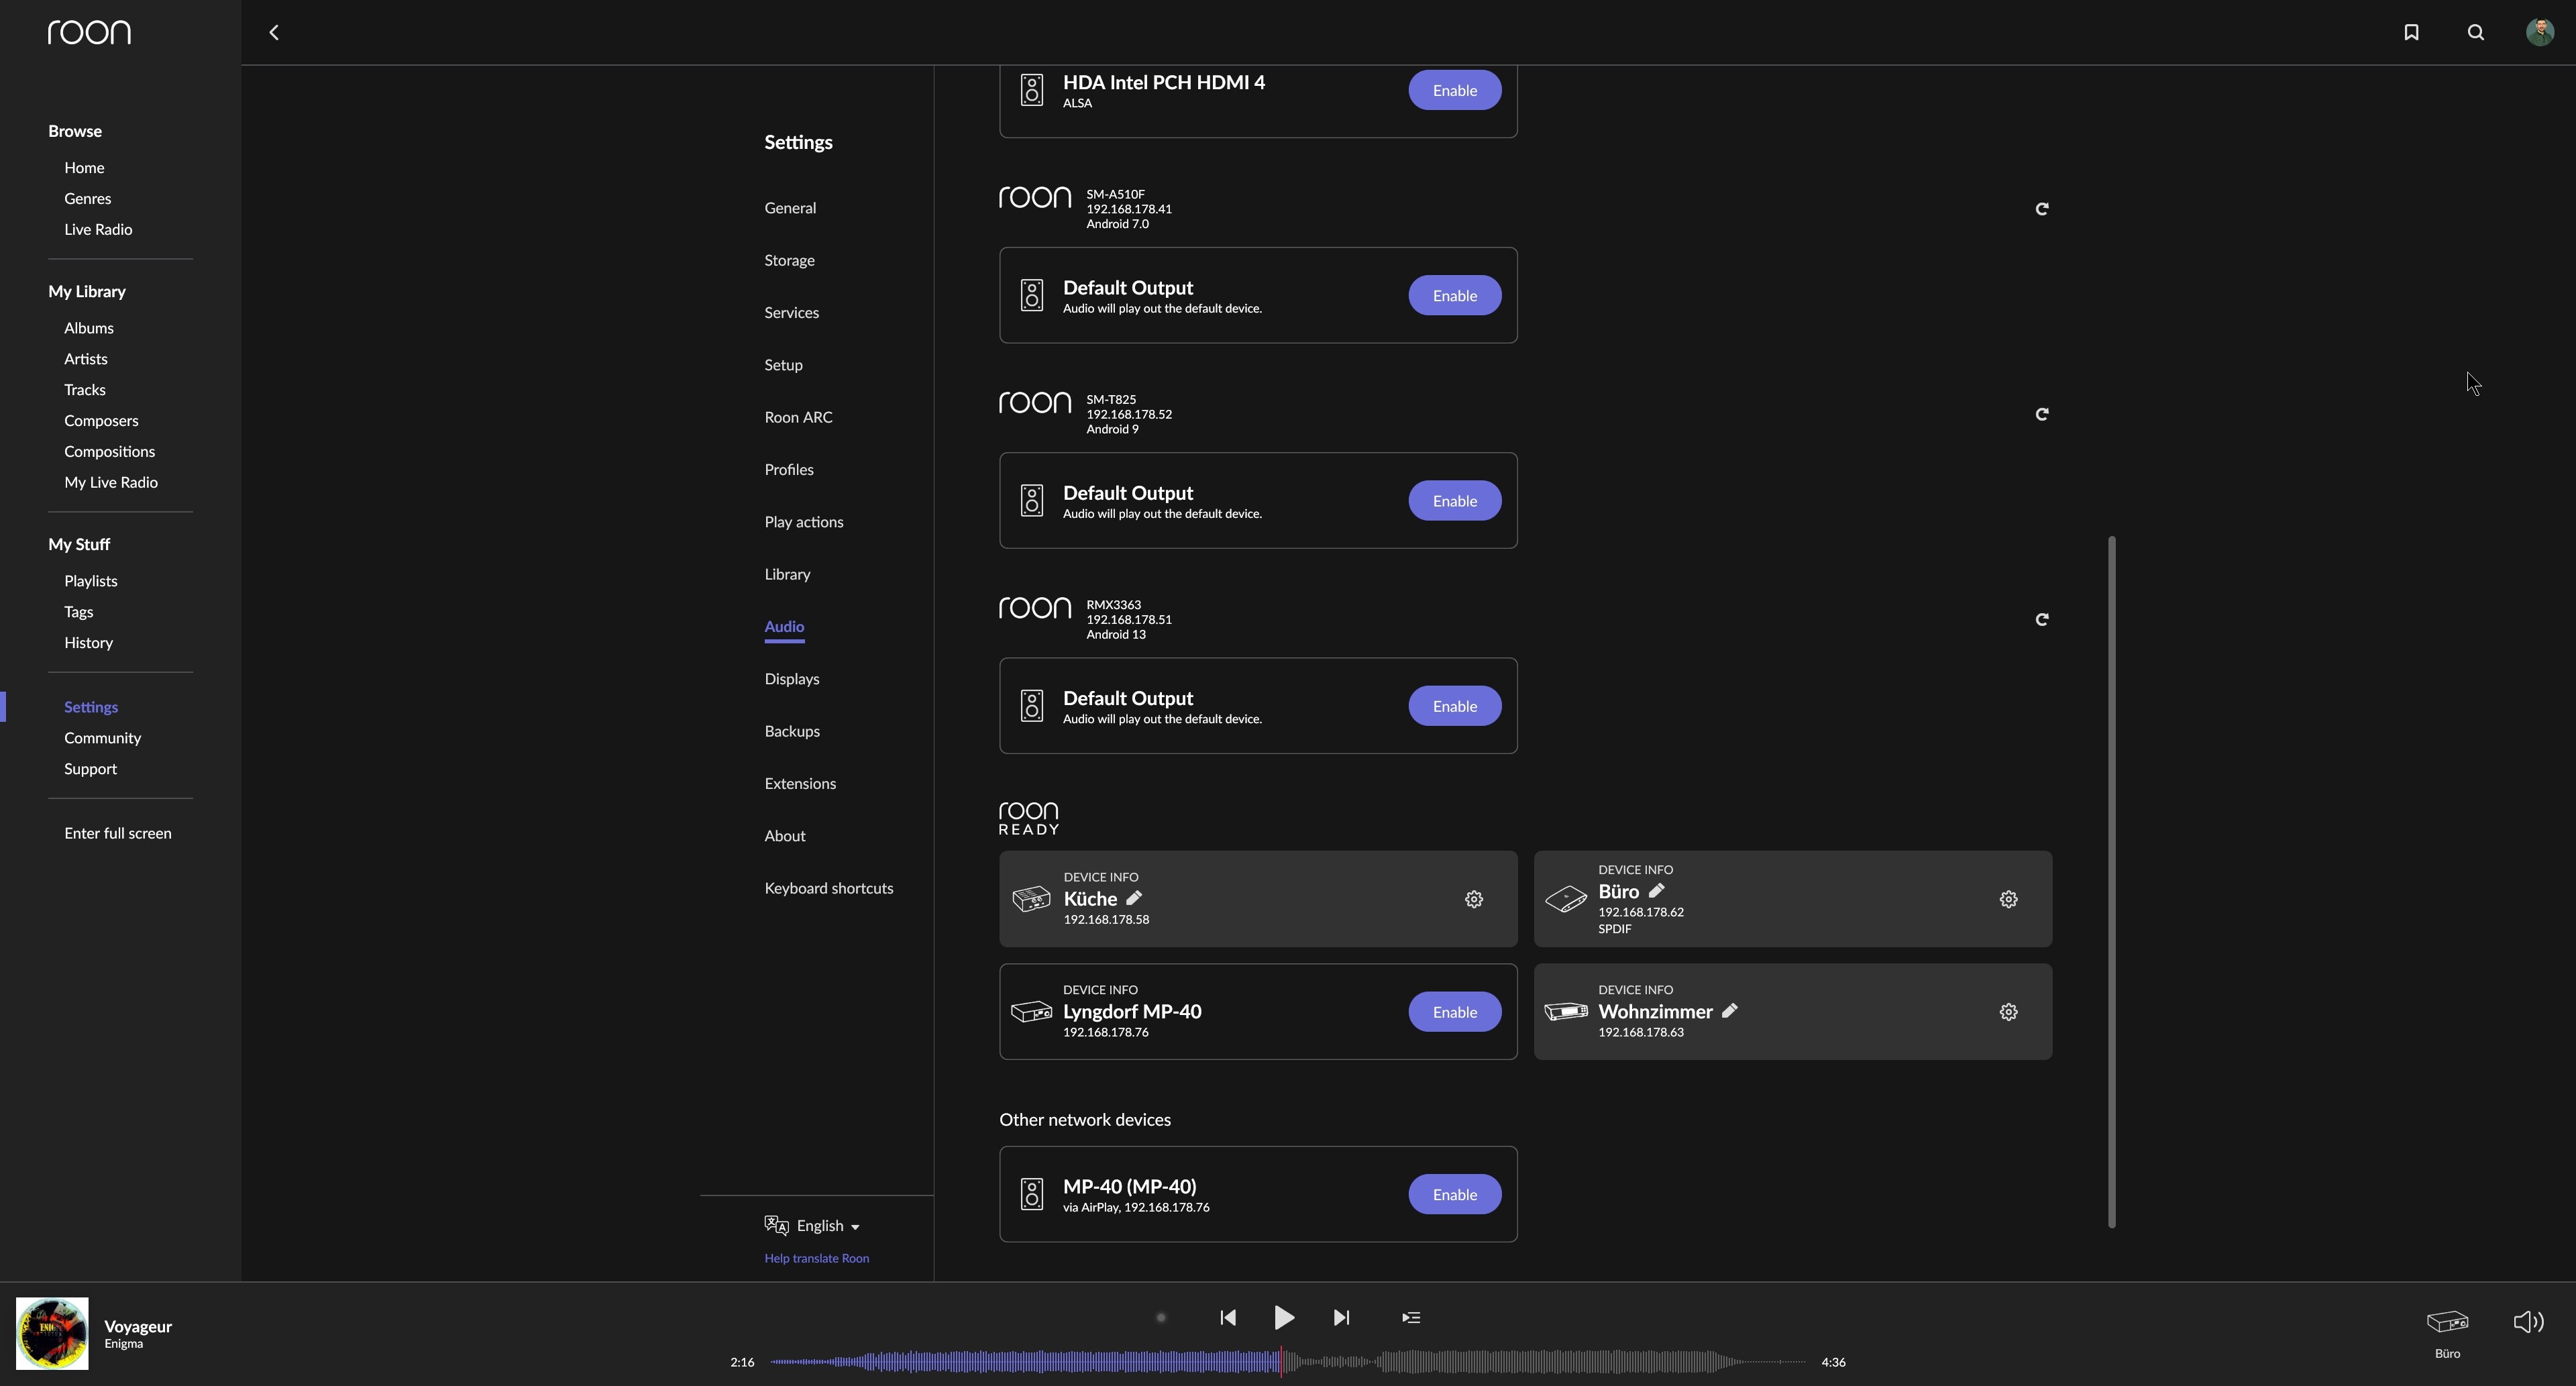Open Roon ARC settings tab
The width and height of the screenshot is (2576, 1386).
click(x=798, y=418)
